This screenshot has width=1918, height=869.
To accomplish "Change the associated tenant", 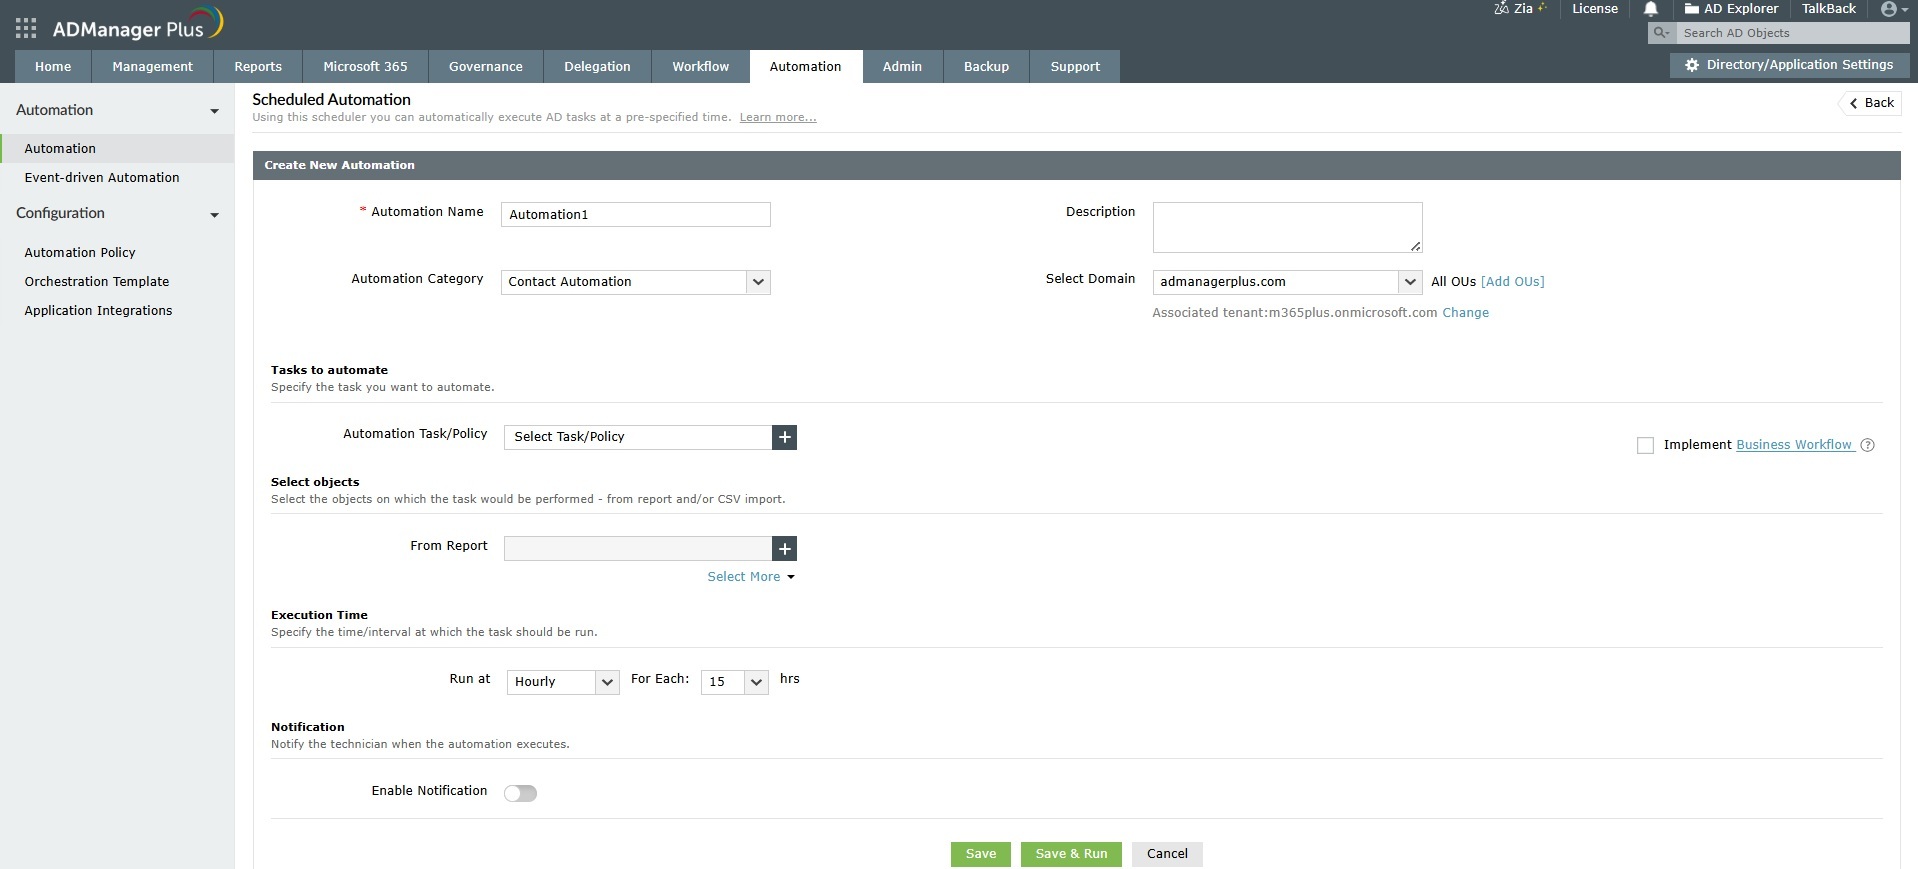I will 1465,313.
